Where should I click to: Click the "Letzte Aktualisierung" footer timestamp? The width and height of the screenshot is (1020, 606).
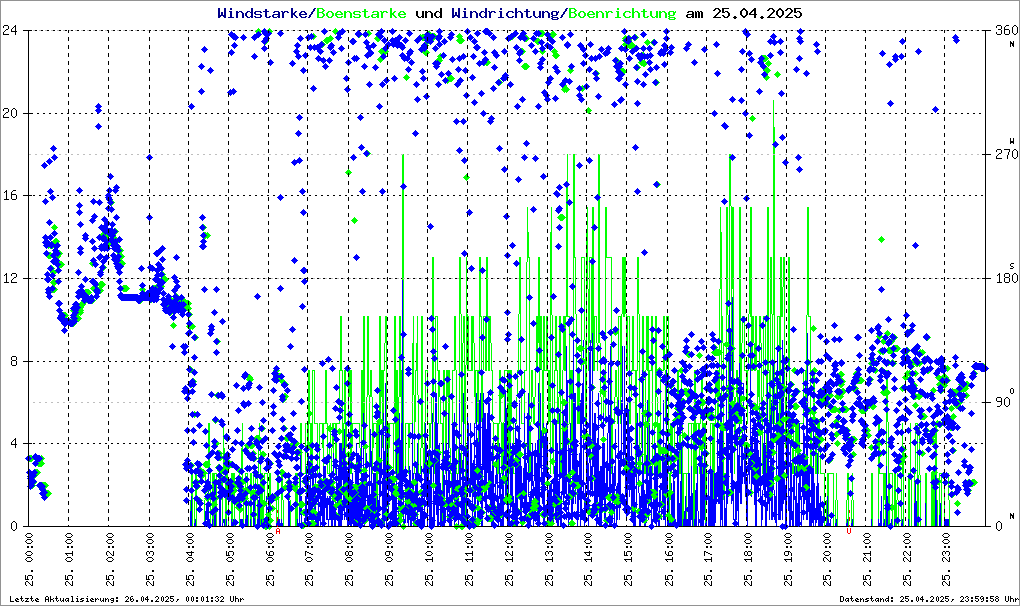coord(127,599)
